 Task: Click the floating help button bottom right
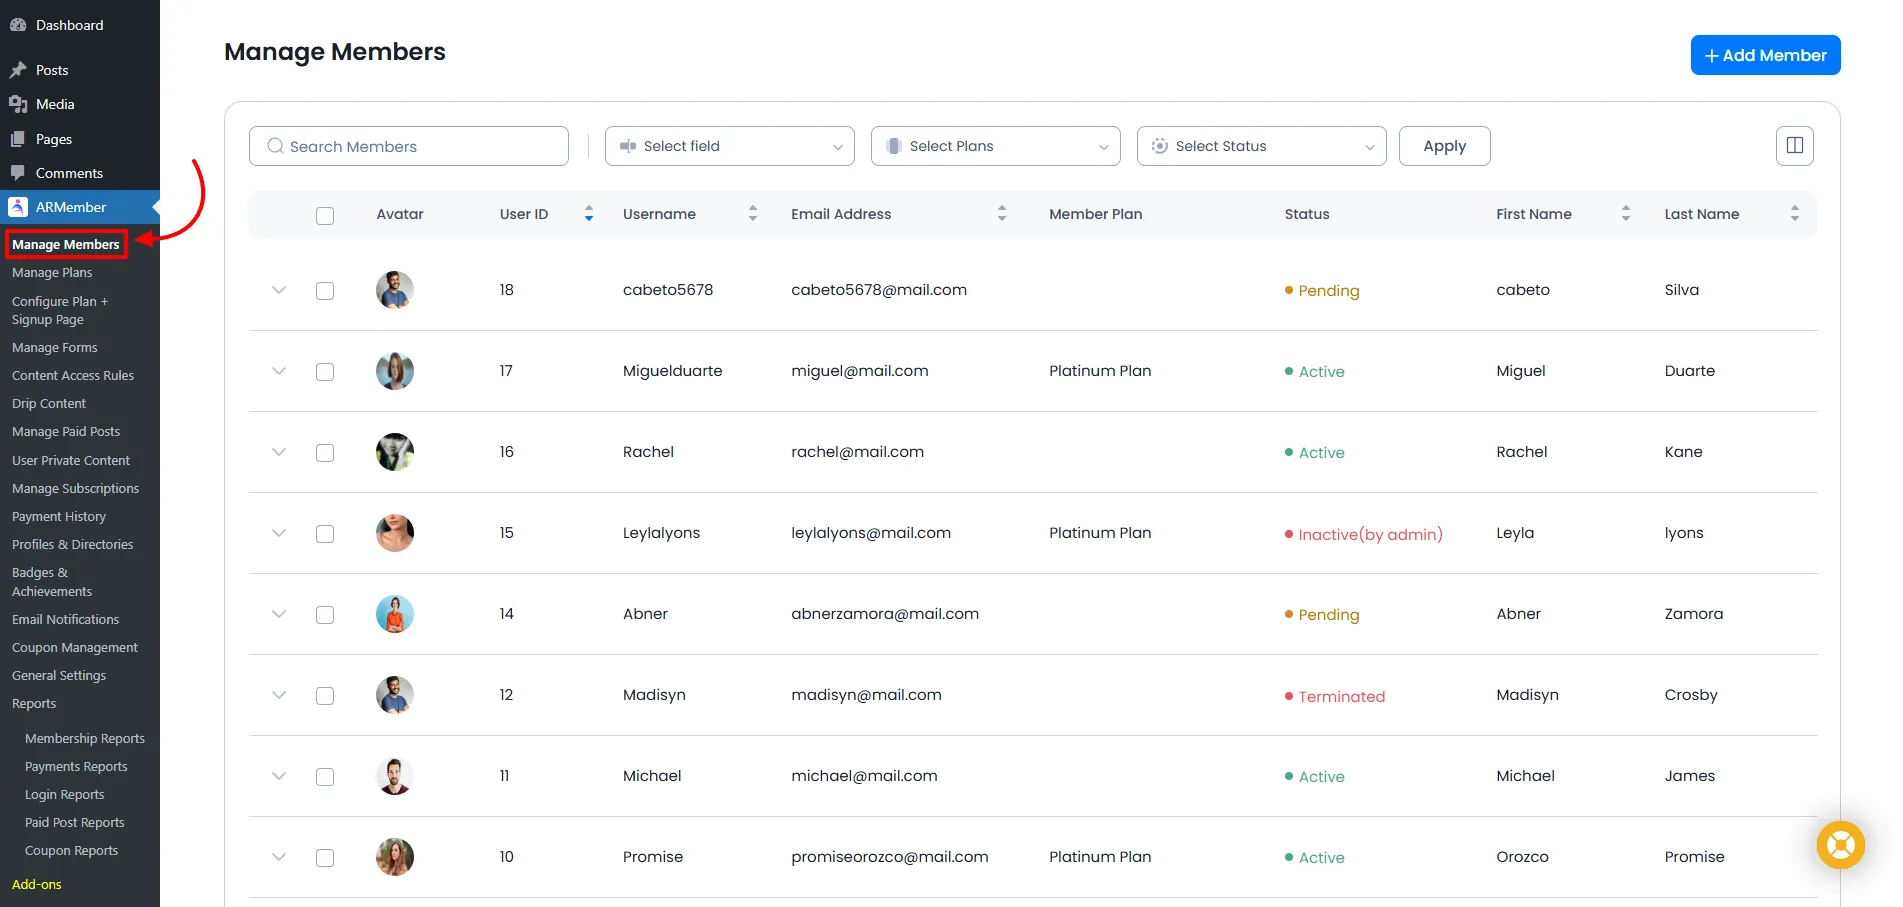point(1840,845)
